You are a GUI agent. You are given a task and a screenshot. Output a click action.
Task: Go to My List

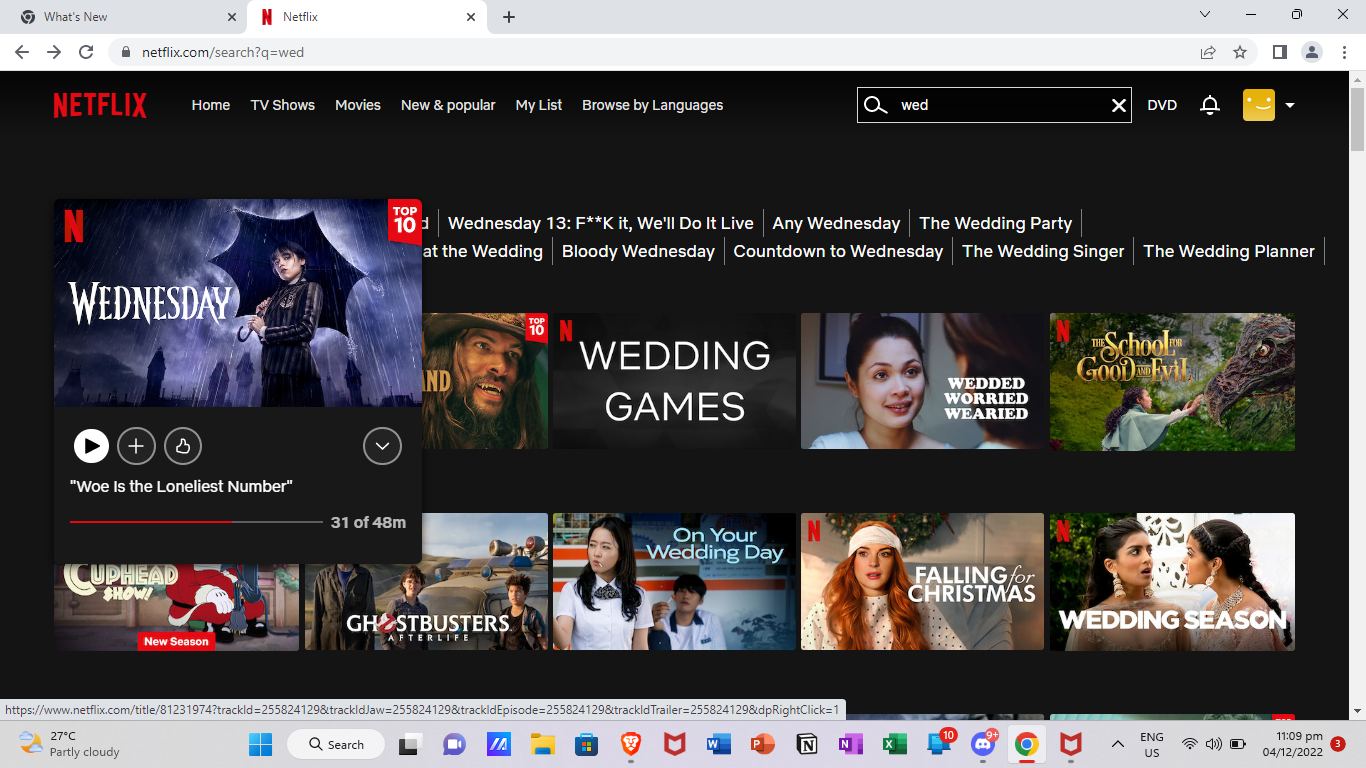(x=539, y=105)
